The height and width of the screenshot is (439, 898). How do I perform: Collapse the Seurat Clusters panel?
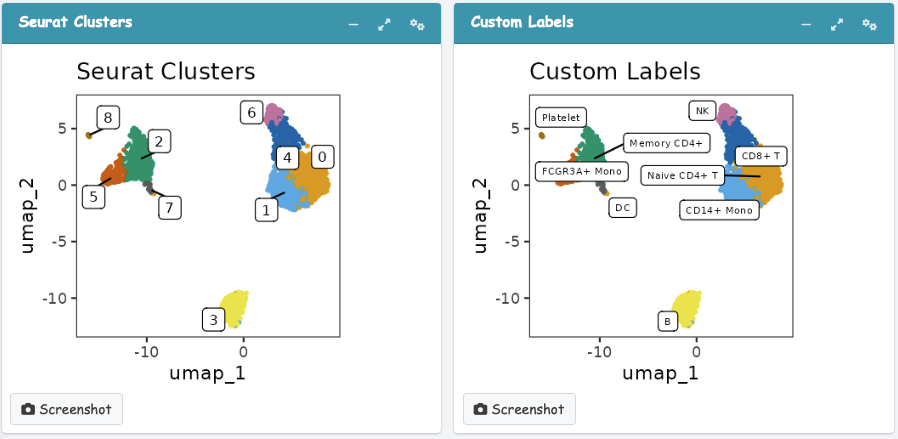click(x=353, y=24)
